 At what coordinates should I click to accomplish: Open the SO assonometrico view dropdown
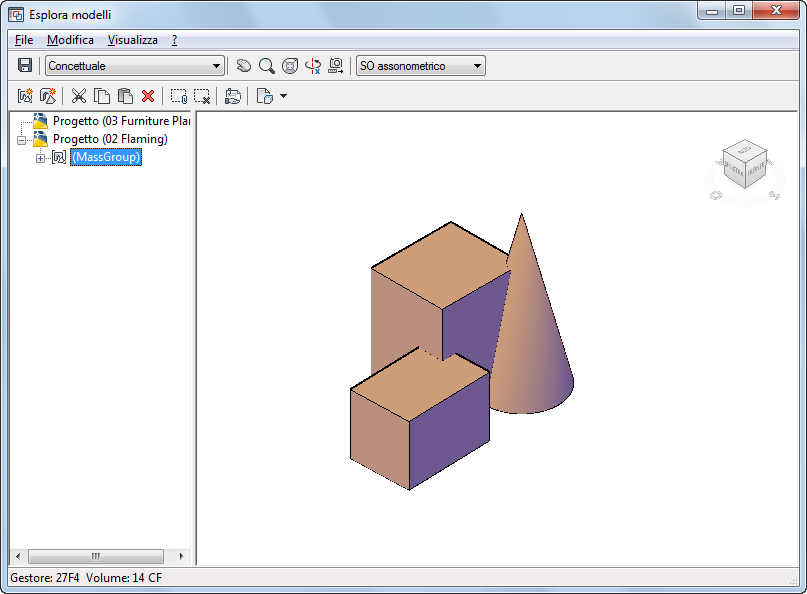[x=421, y=66]
